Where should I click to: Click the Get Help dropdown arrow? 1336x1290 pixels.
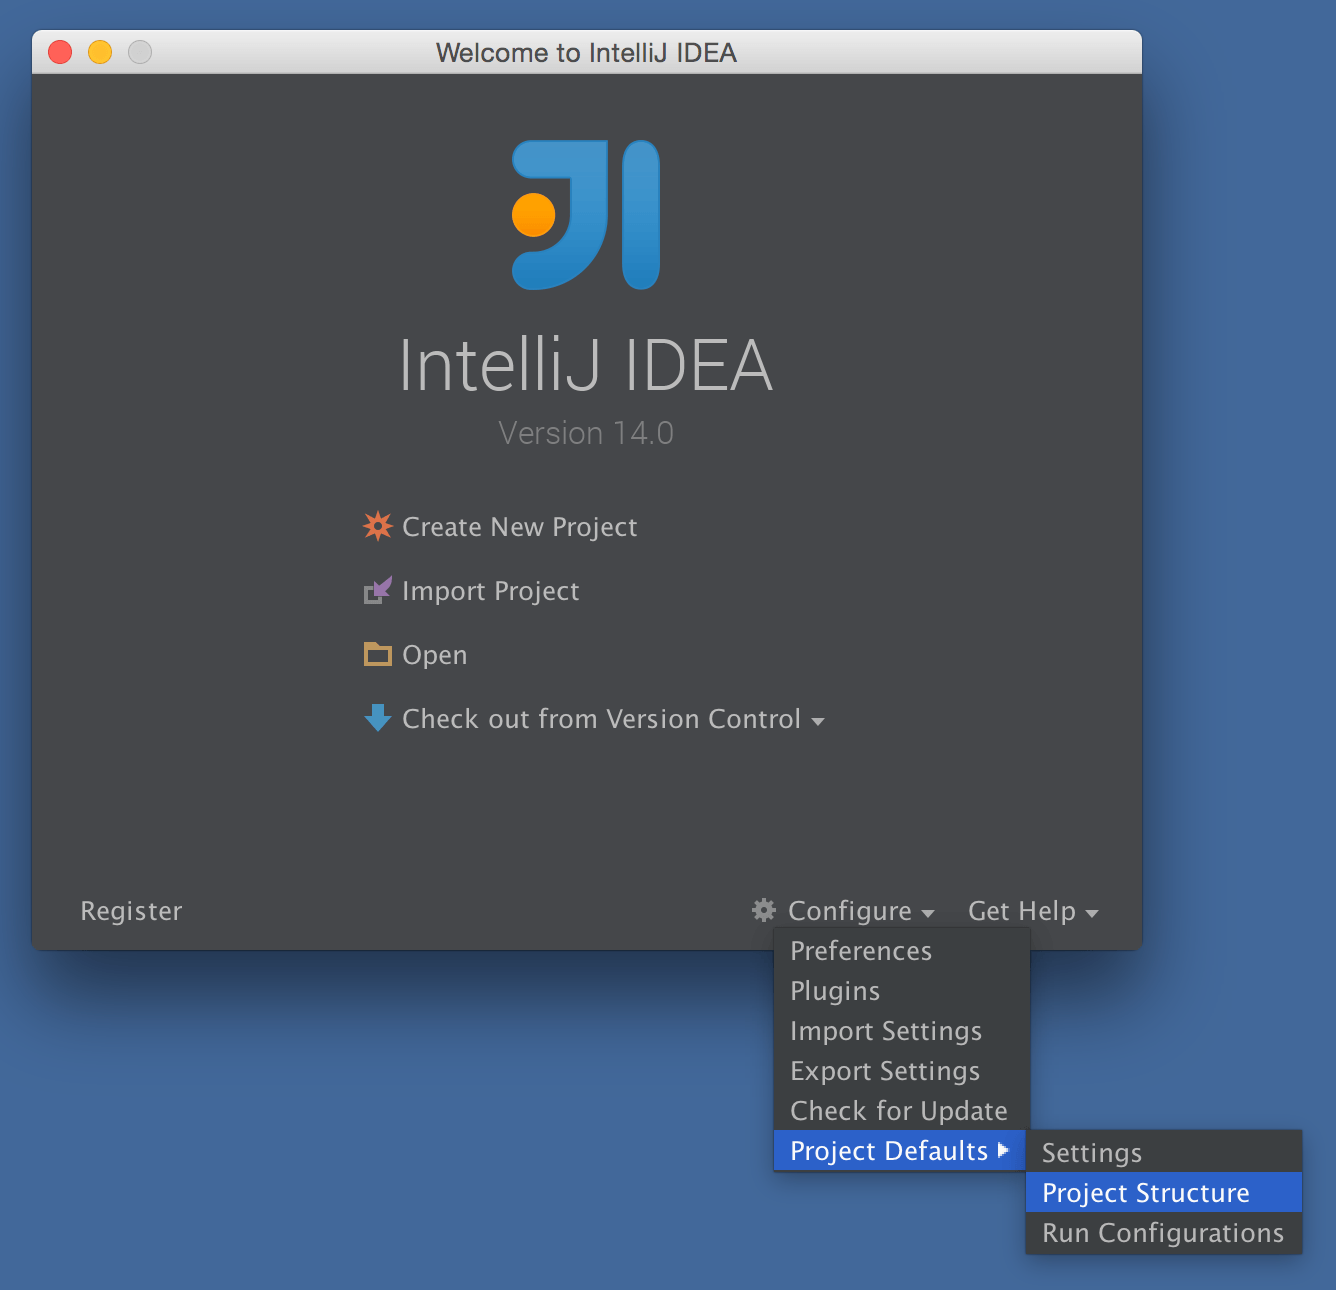click(1092, 913)
